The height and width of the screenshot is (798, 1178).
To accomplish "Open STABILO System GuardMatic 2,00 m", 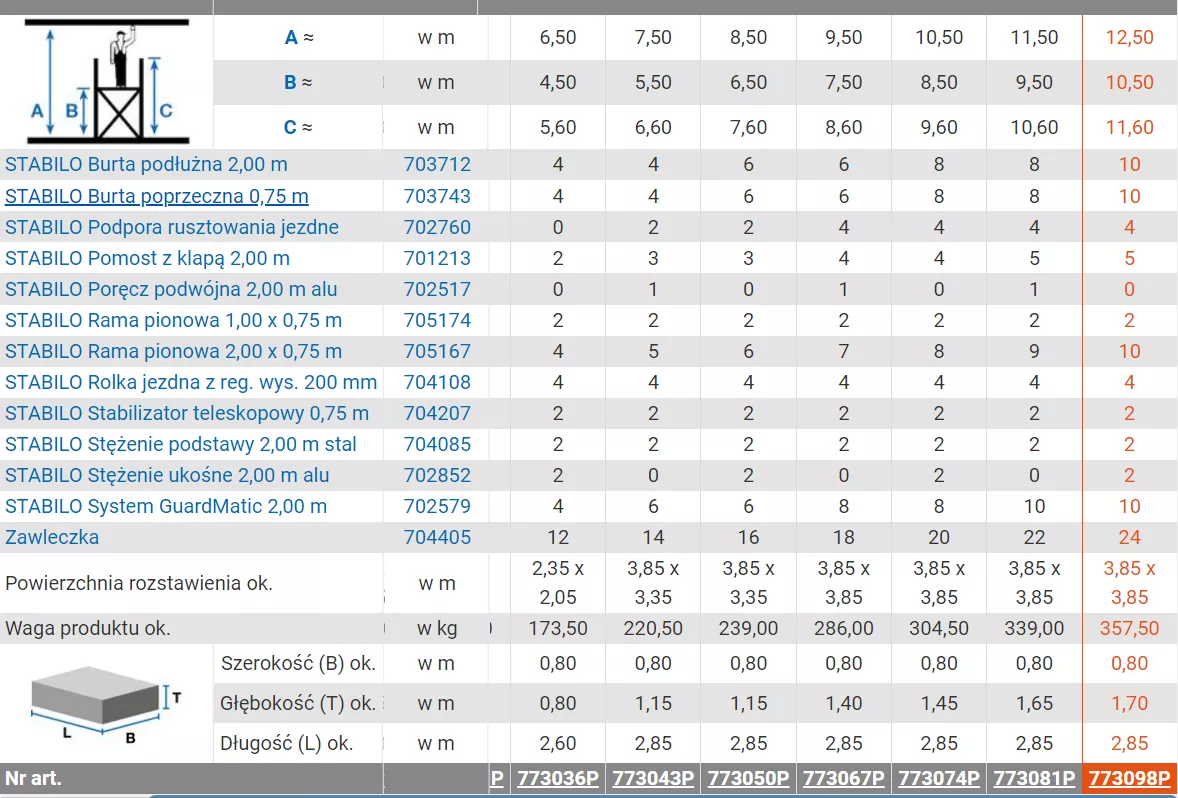I will [166, 506].
